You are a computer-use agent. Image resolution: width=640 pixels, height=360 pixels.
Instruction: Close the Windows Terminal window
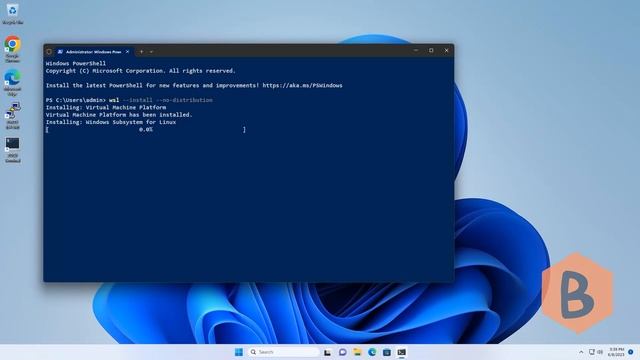tap(446, 51)
